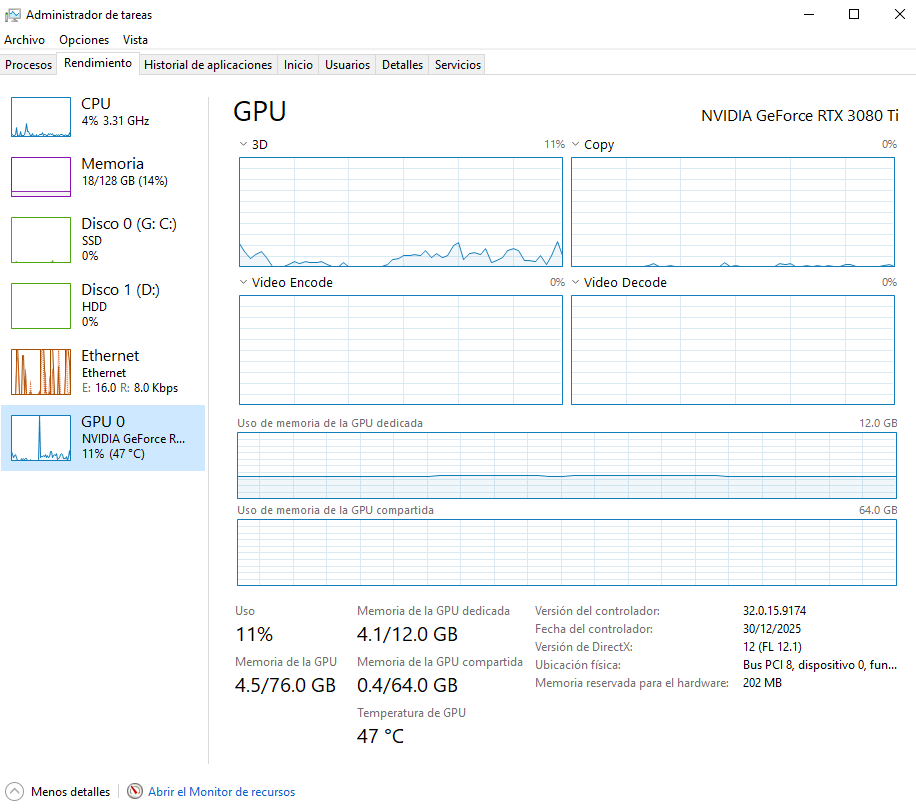This screenshot has height=811, width=916.
Task: Click the GPU 0 sidebar graph icon
Action: pos(41,438)
